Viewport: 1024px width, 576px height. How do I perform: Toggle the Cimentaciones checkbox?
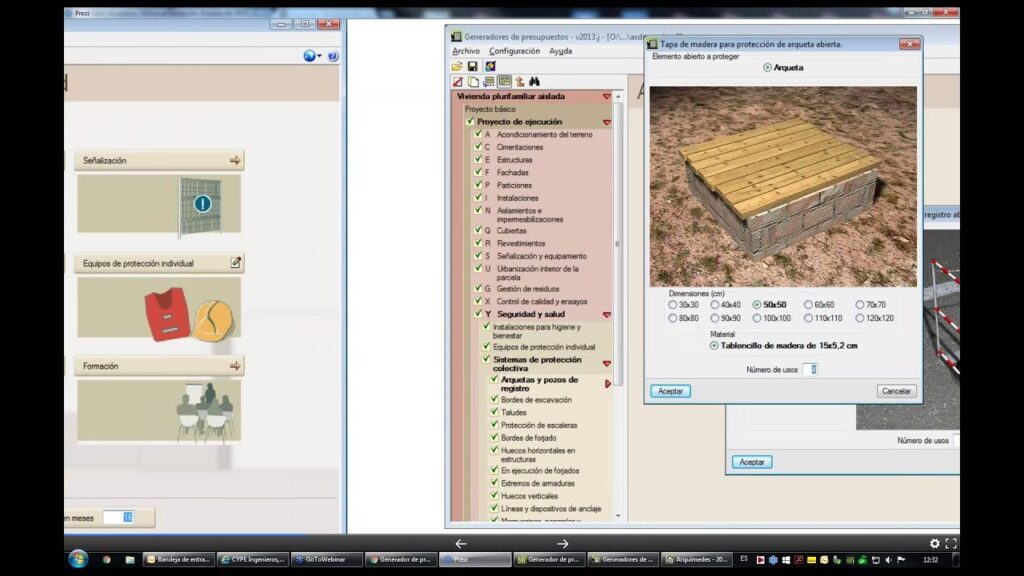click(478, 147)
